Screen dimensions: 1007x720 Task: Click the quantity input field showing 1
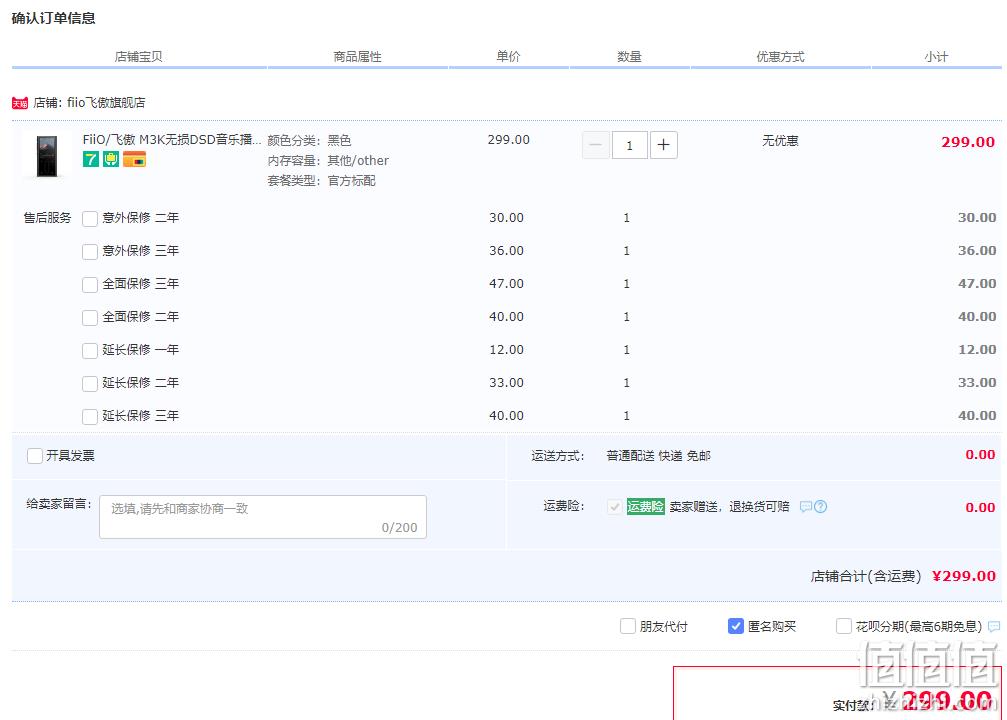pos(629,145)
